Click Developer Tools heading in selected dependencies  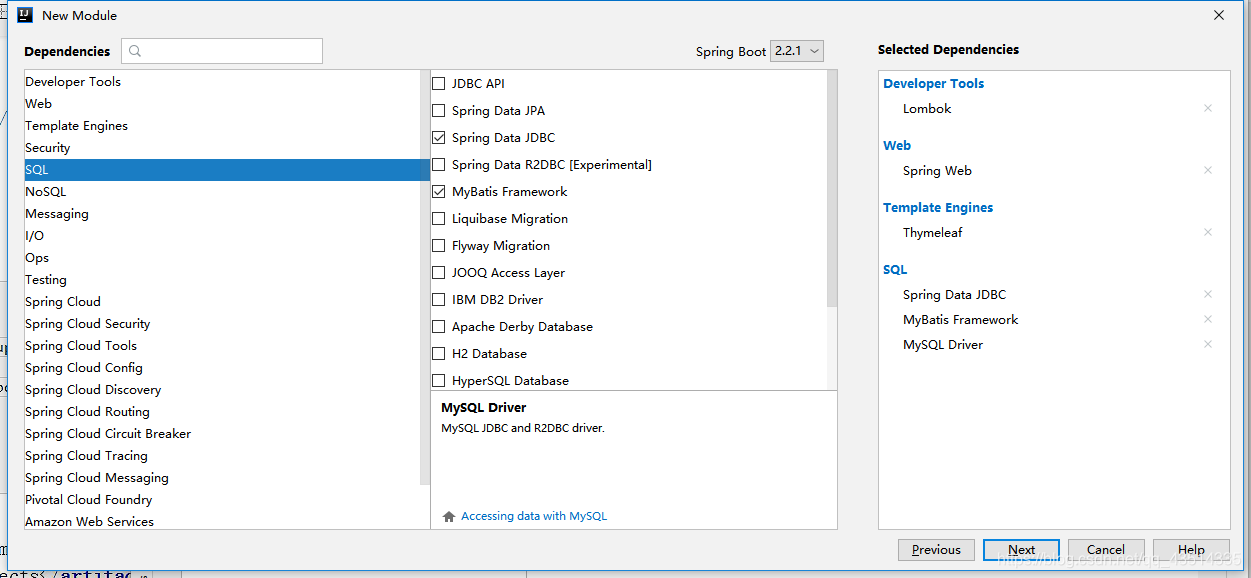pos(934,83)
